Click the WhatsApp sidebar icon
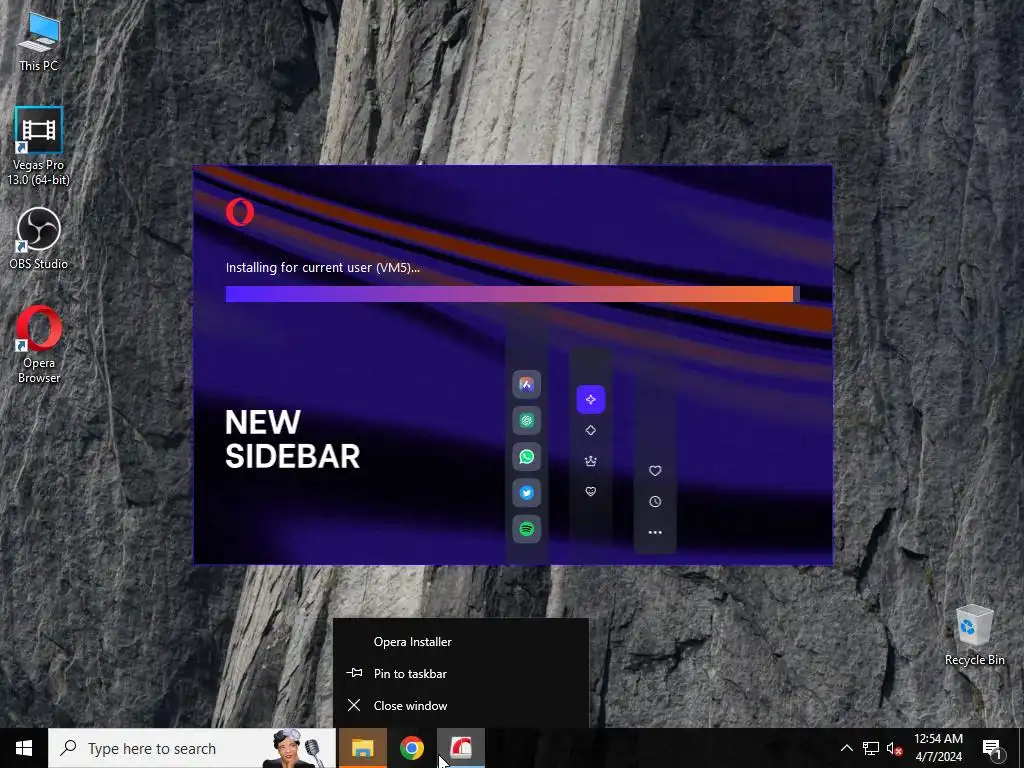Screen dimensions: 1024x768 (x=526, y=456)
